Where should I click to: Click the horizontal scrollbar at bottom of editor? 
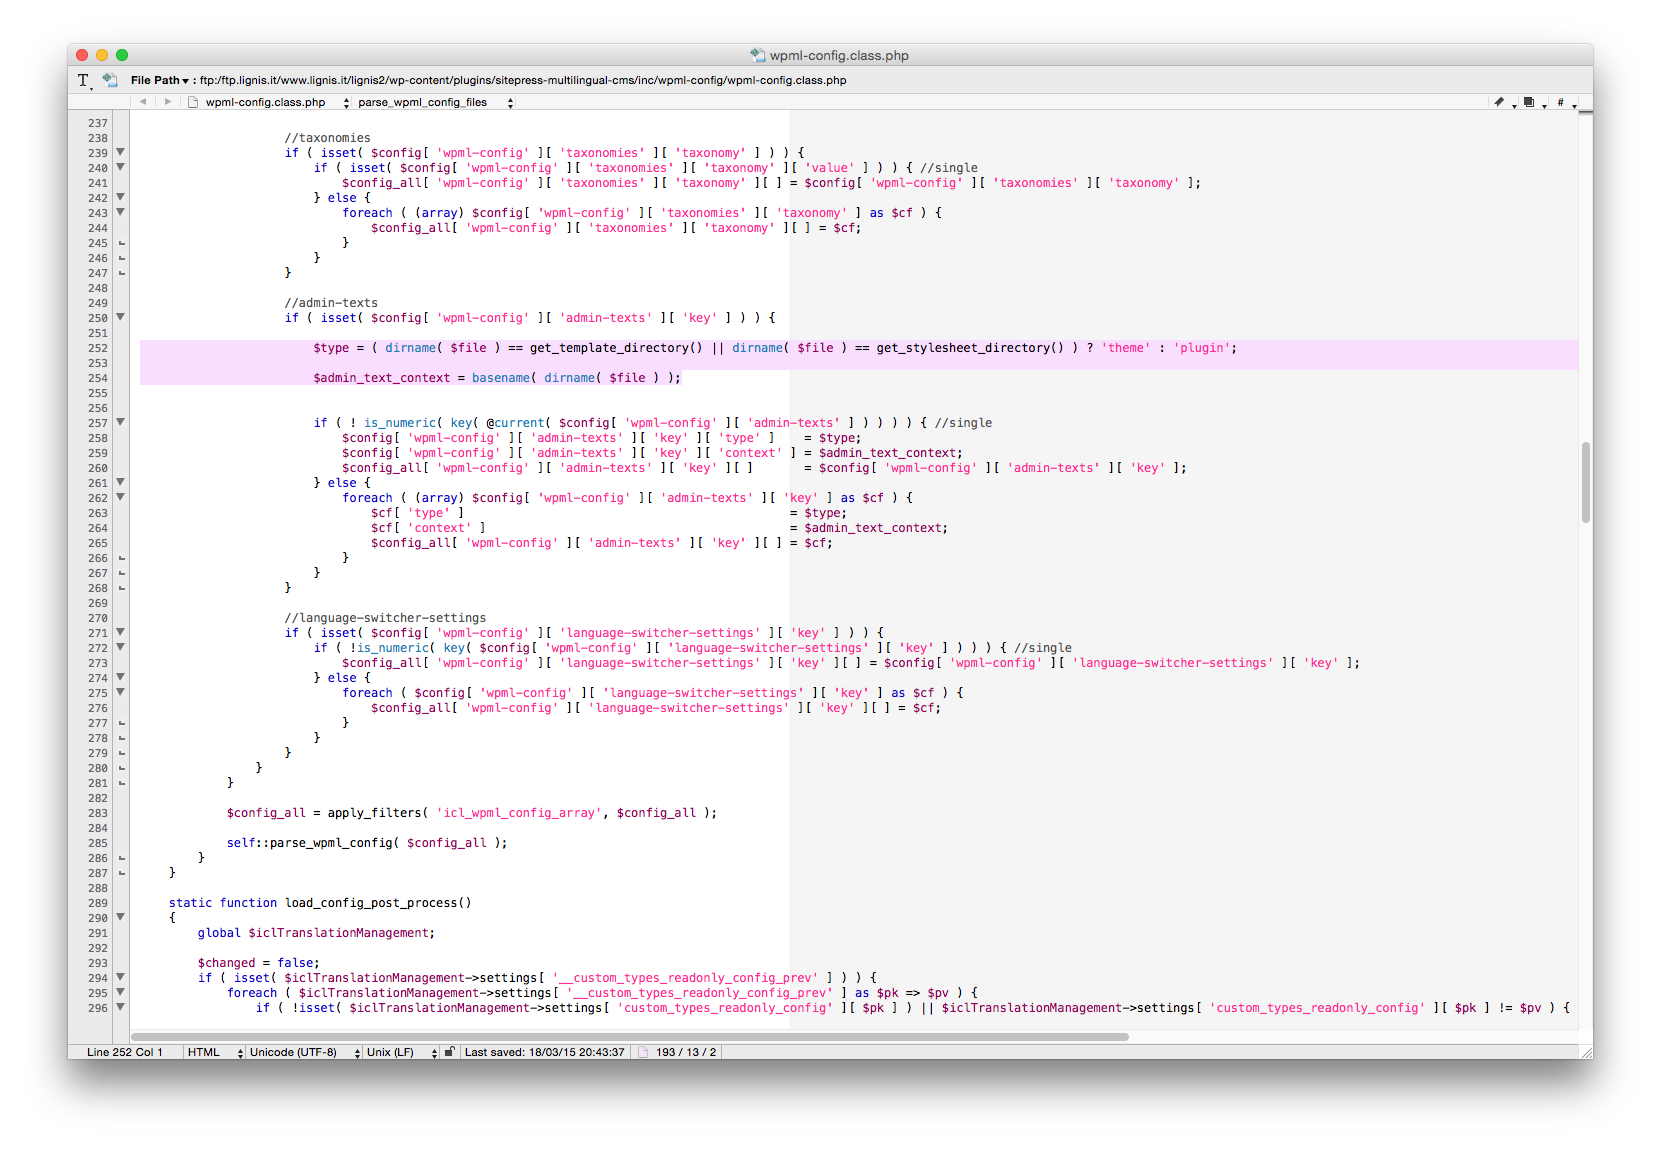point(629,1036)
